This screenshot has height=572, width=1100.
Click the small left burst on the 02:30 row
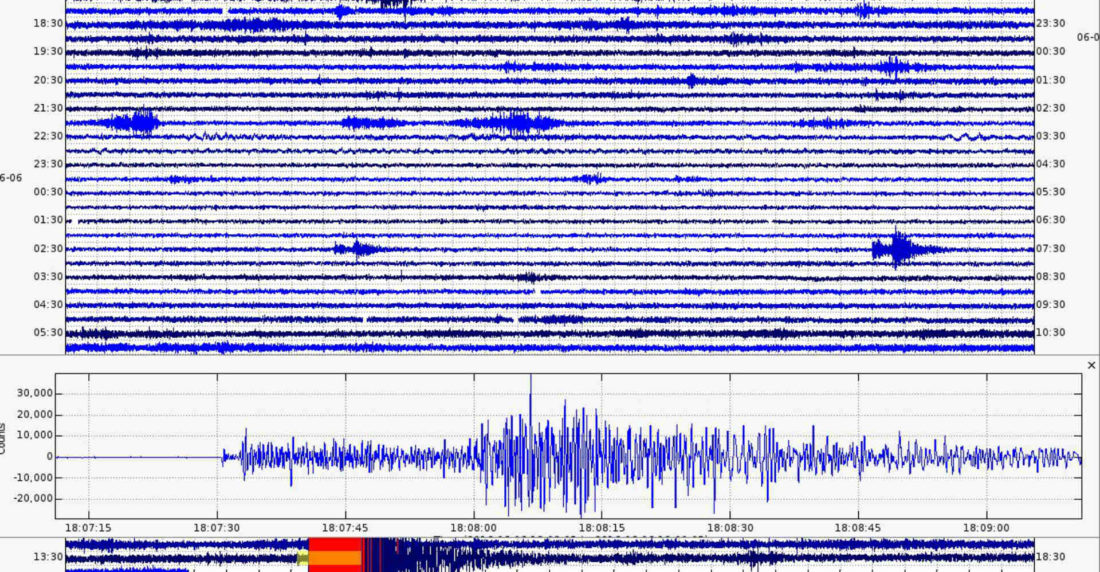(356, 248)
